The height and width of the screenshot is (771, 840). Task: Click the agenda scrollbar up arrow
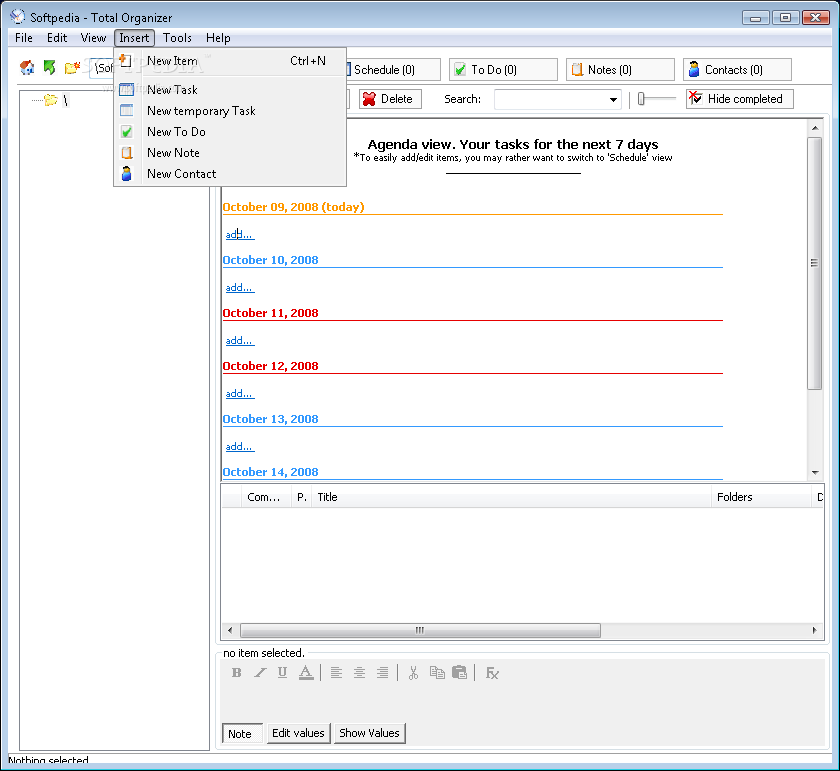(x=815, y=128)
